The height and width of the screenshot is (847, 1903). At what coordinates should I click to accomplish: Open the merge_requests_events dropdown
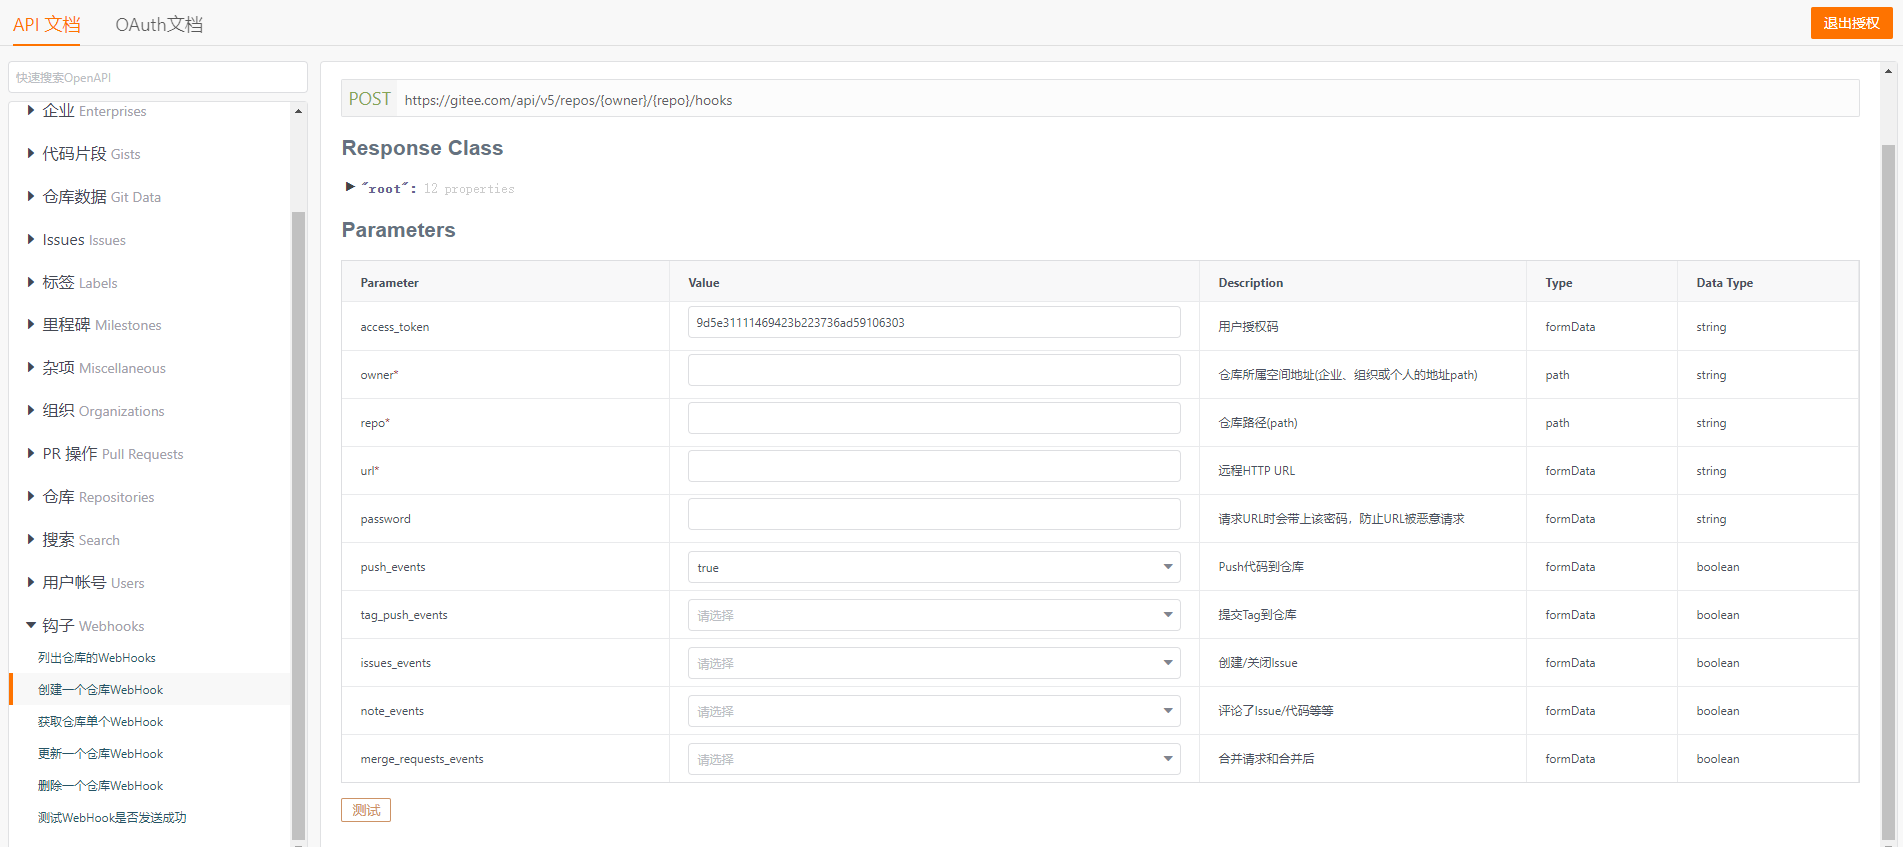933,759
